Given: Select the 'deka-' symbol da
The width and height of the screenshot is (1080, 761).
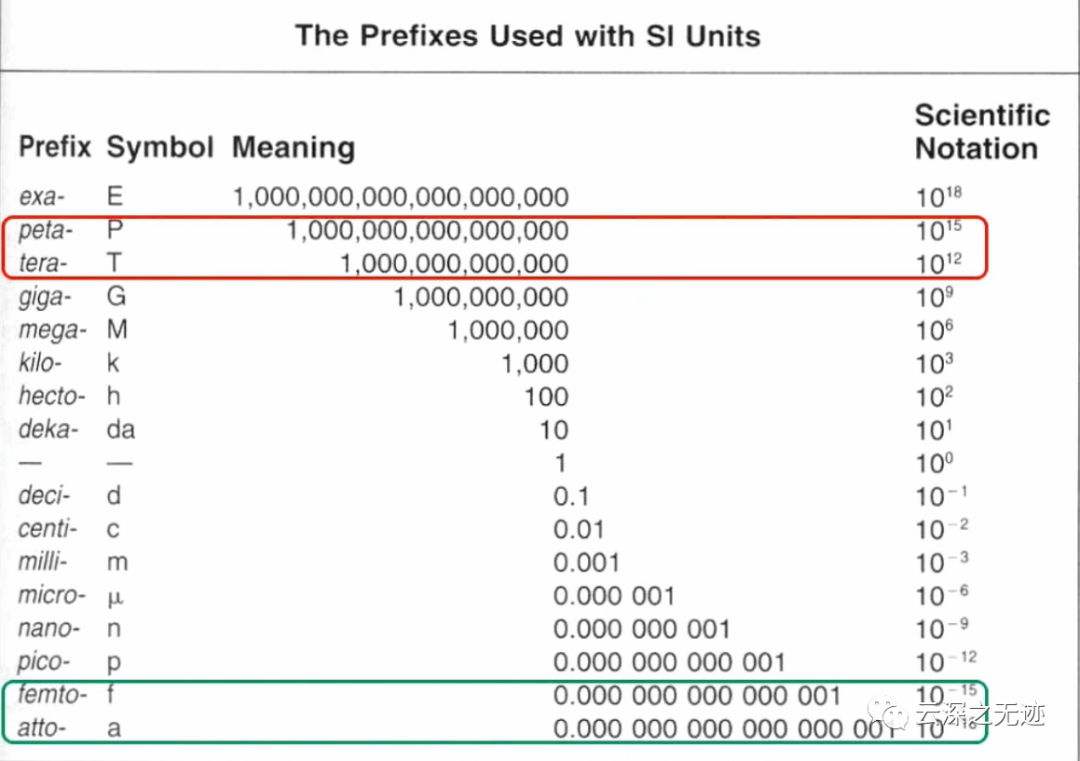Looking at the screenshot, I should tap(121, 429).
